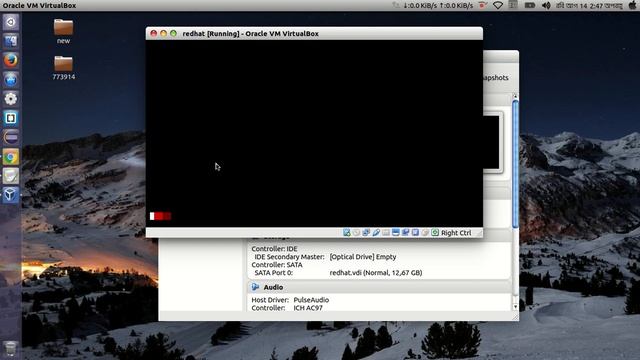
Task: Click the red notification indicator in top panel
Action: click(x=483, y=6)
